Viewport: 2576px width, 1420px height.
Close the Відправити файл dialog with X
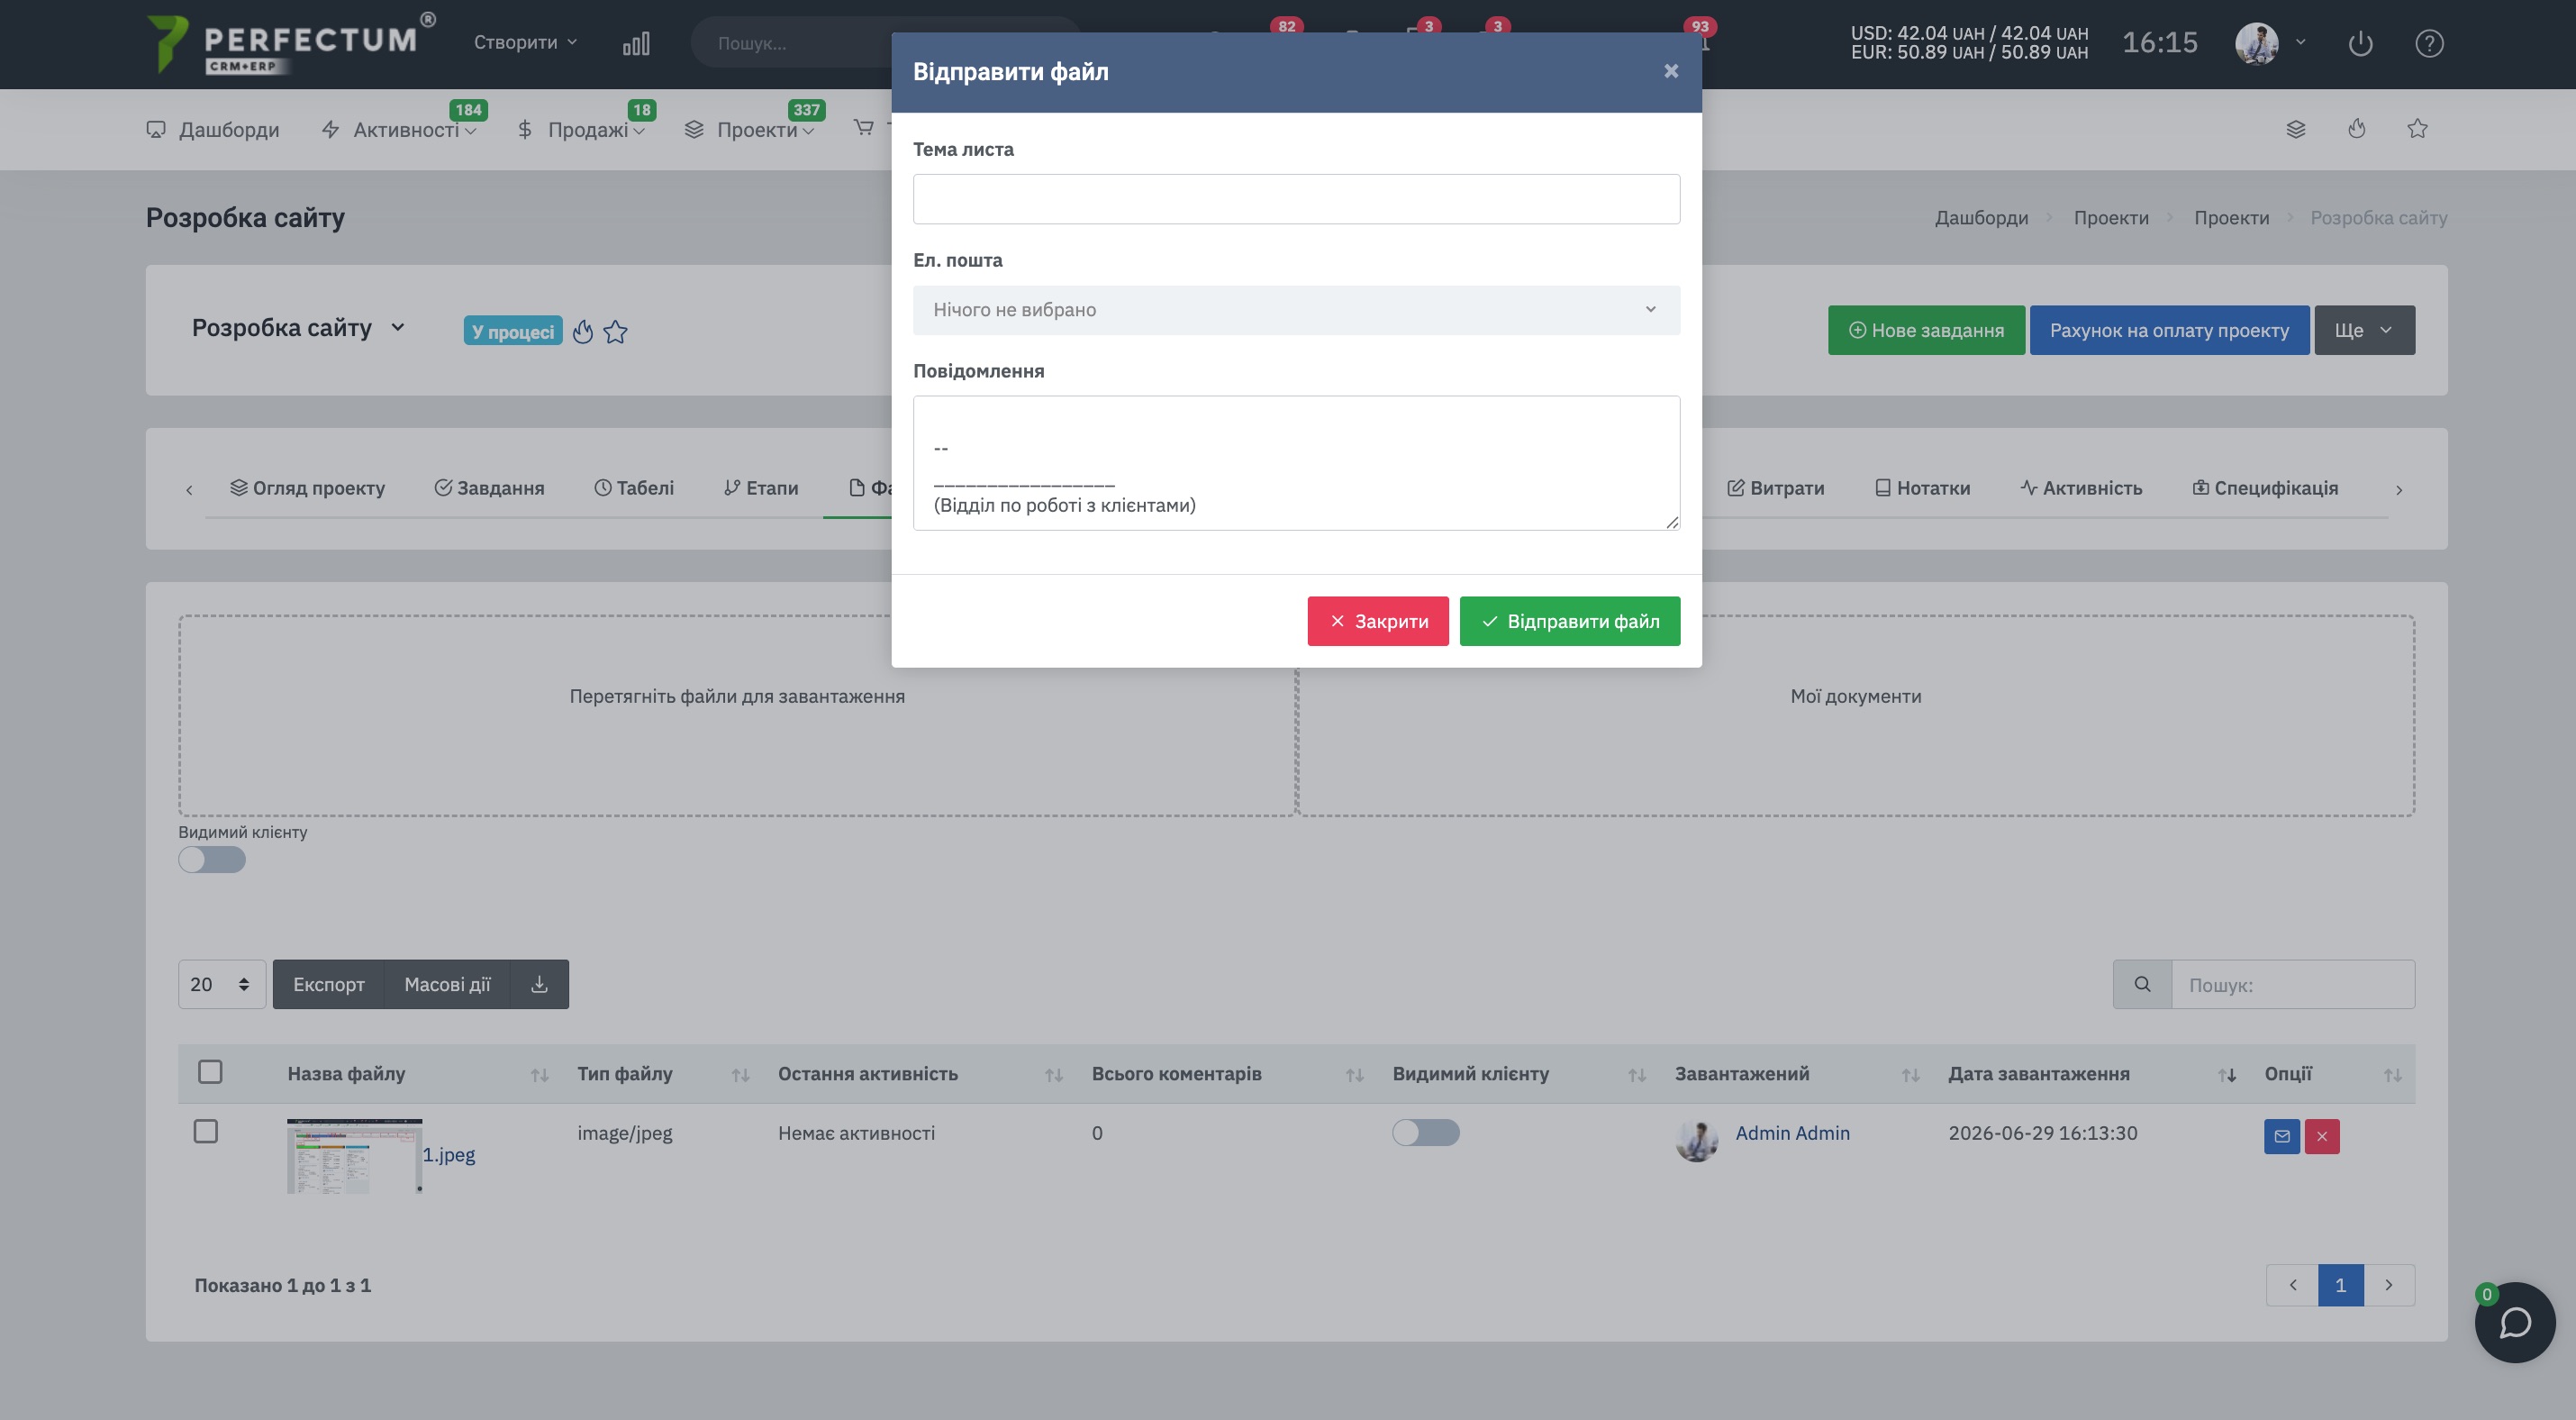click(1671, 71)
